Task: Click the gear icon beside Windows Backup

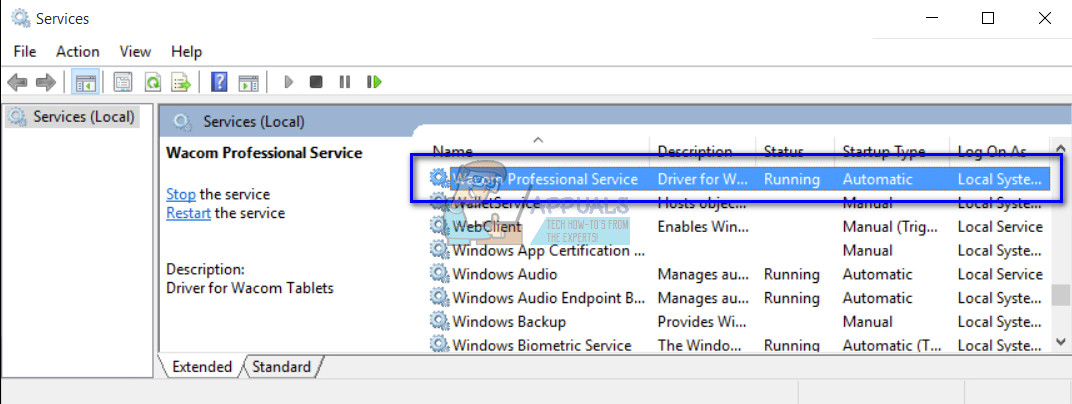Action: pos(439,321)
